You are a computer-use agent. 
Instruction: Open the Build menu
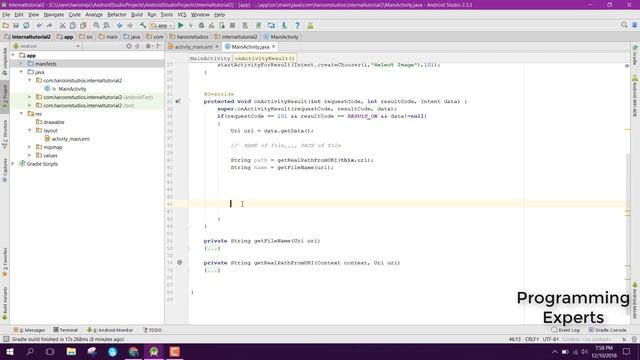[137, 15]
